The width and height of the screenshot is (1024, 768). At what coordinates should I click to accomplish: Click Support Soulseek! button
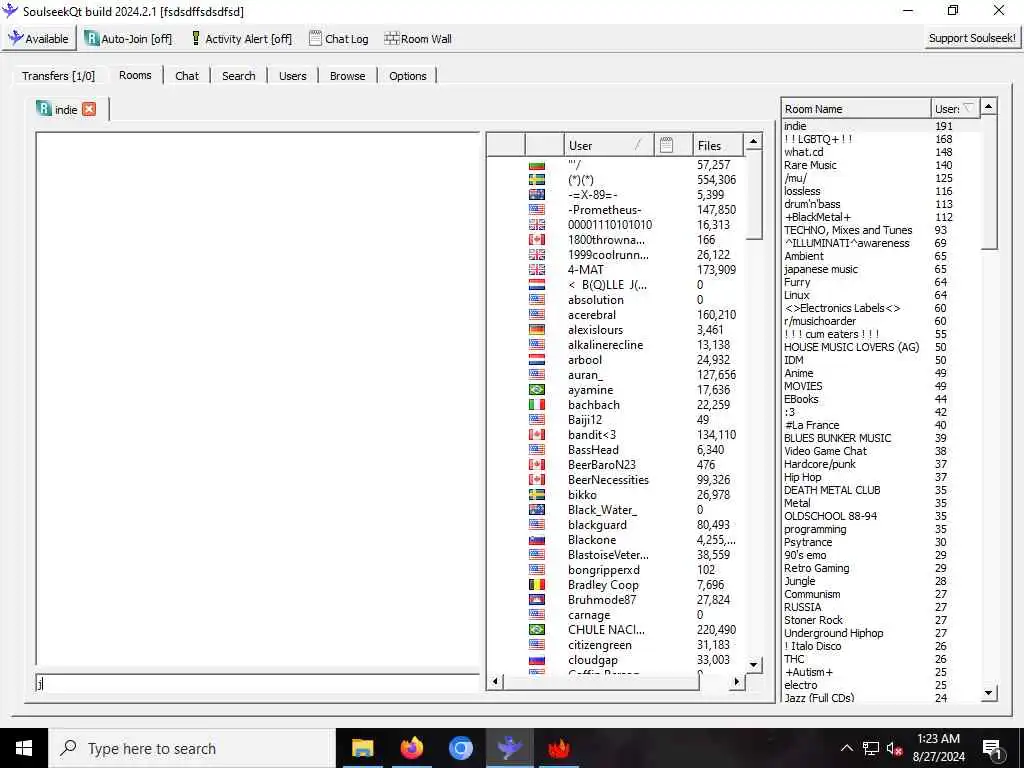click(x=972, y=38)
